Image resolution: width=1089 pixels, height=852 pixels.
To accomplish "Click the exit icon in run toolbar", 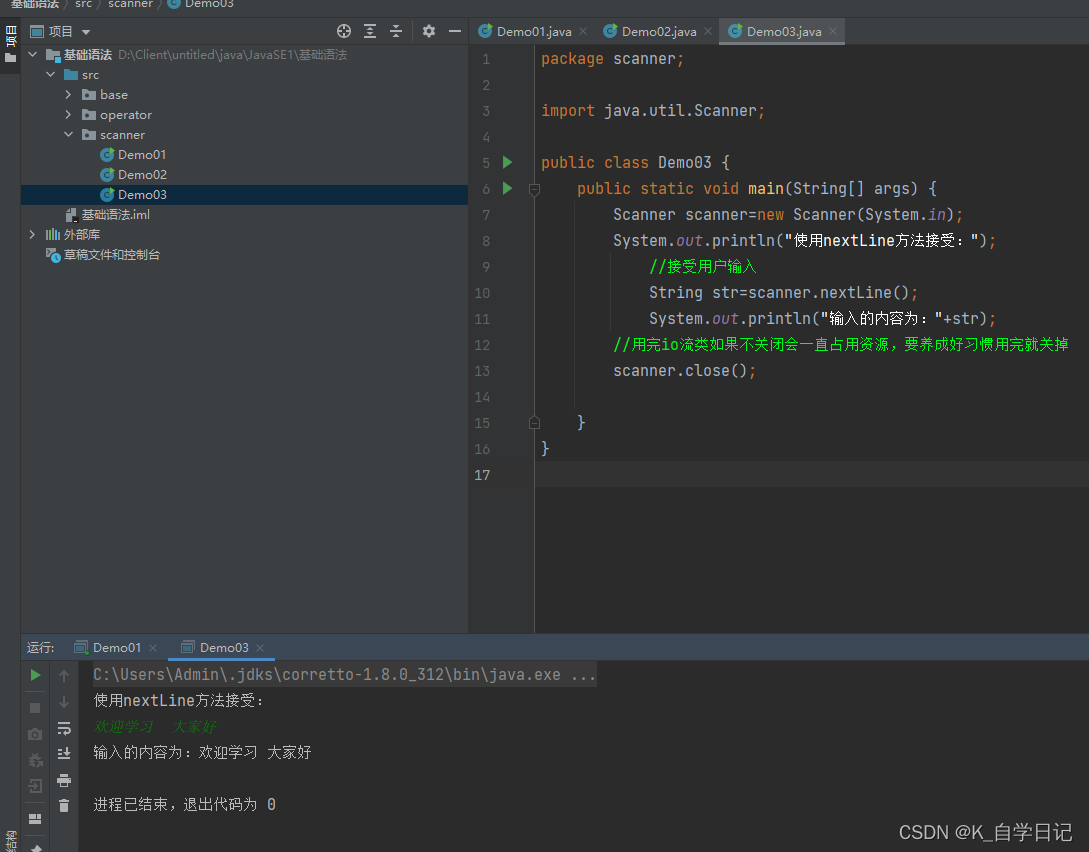I will point(35,786).
